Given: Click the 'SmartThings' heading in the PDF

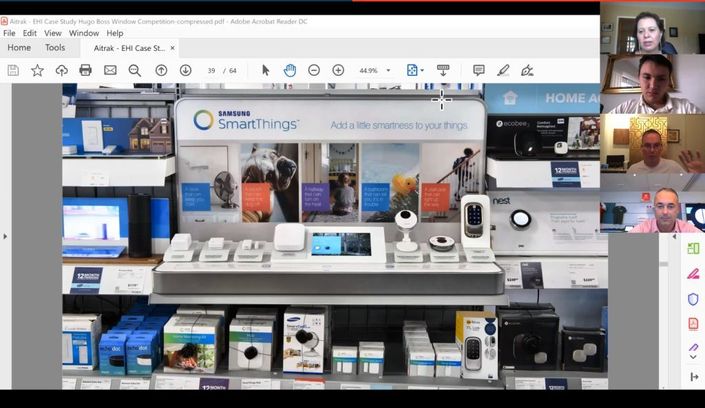Looking at the screenshot, I should click(258, 124).
